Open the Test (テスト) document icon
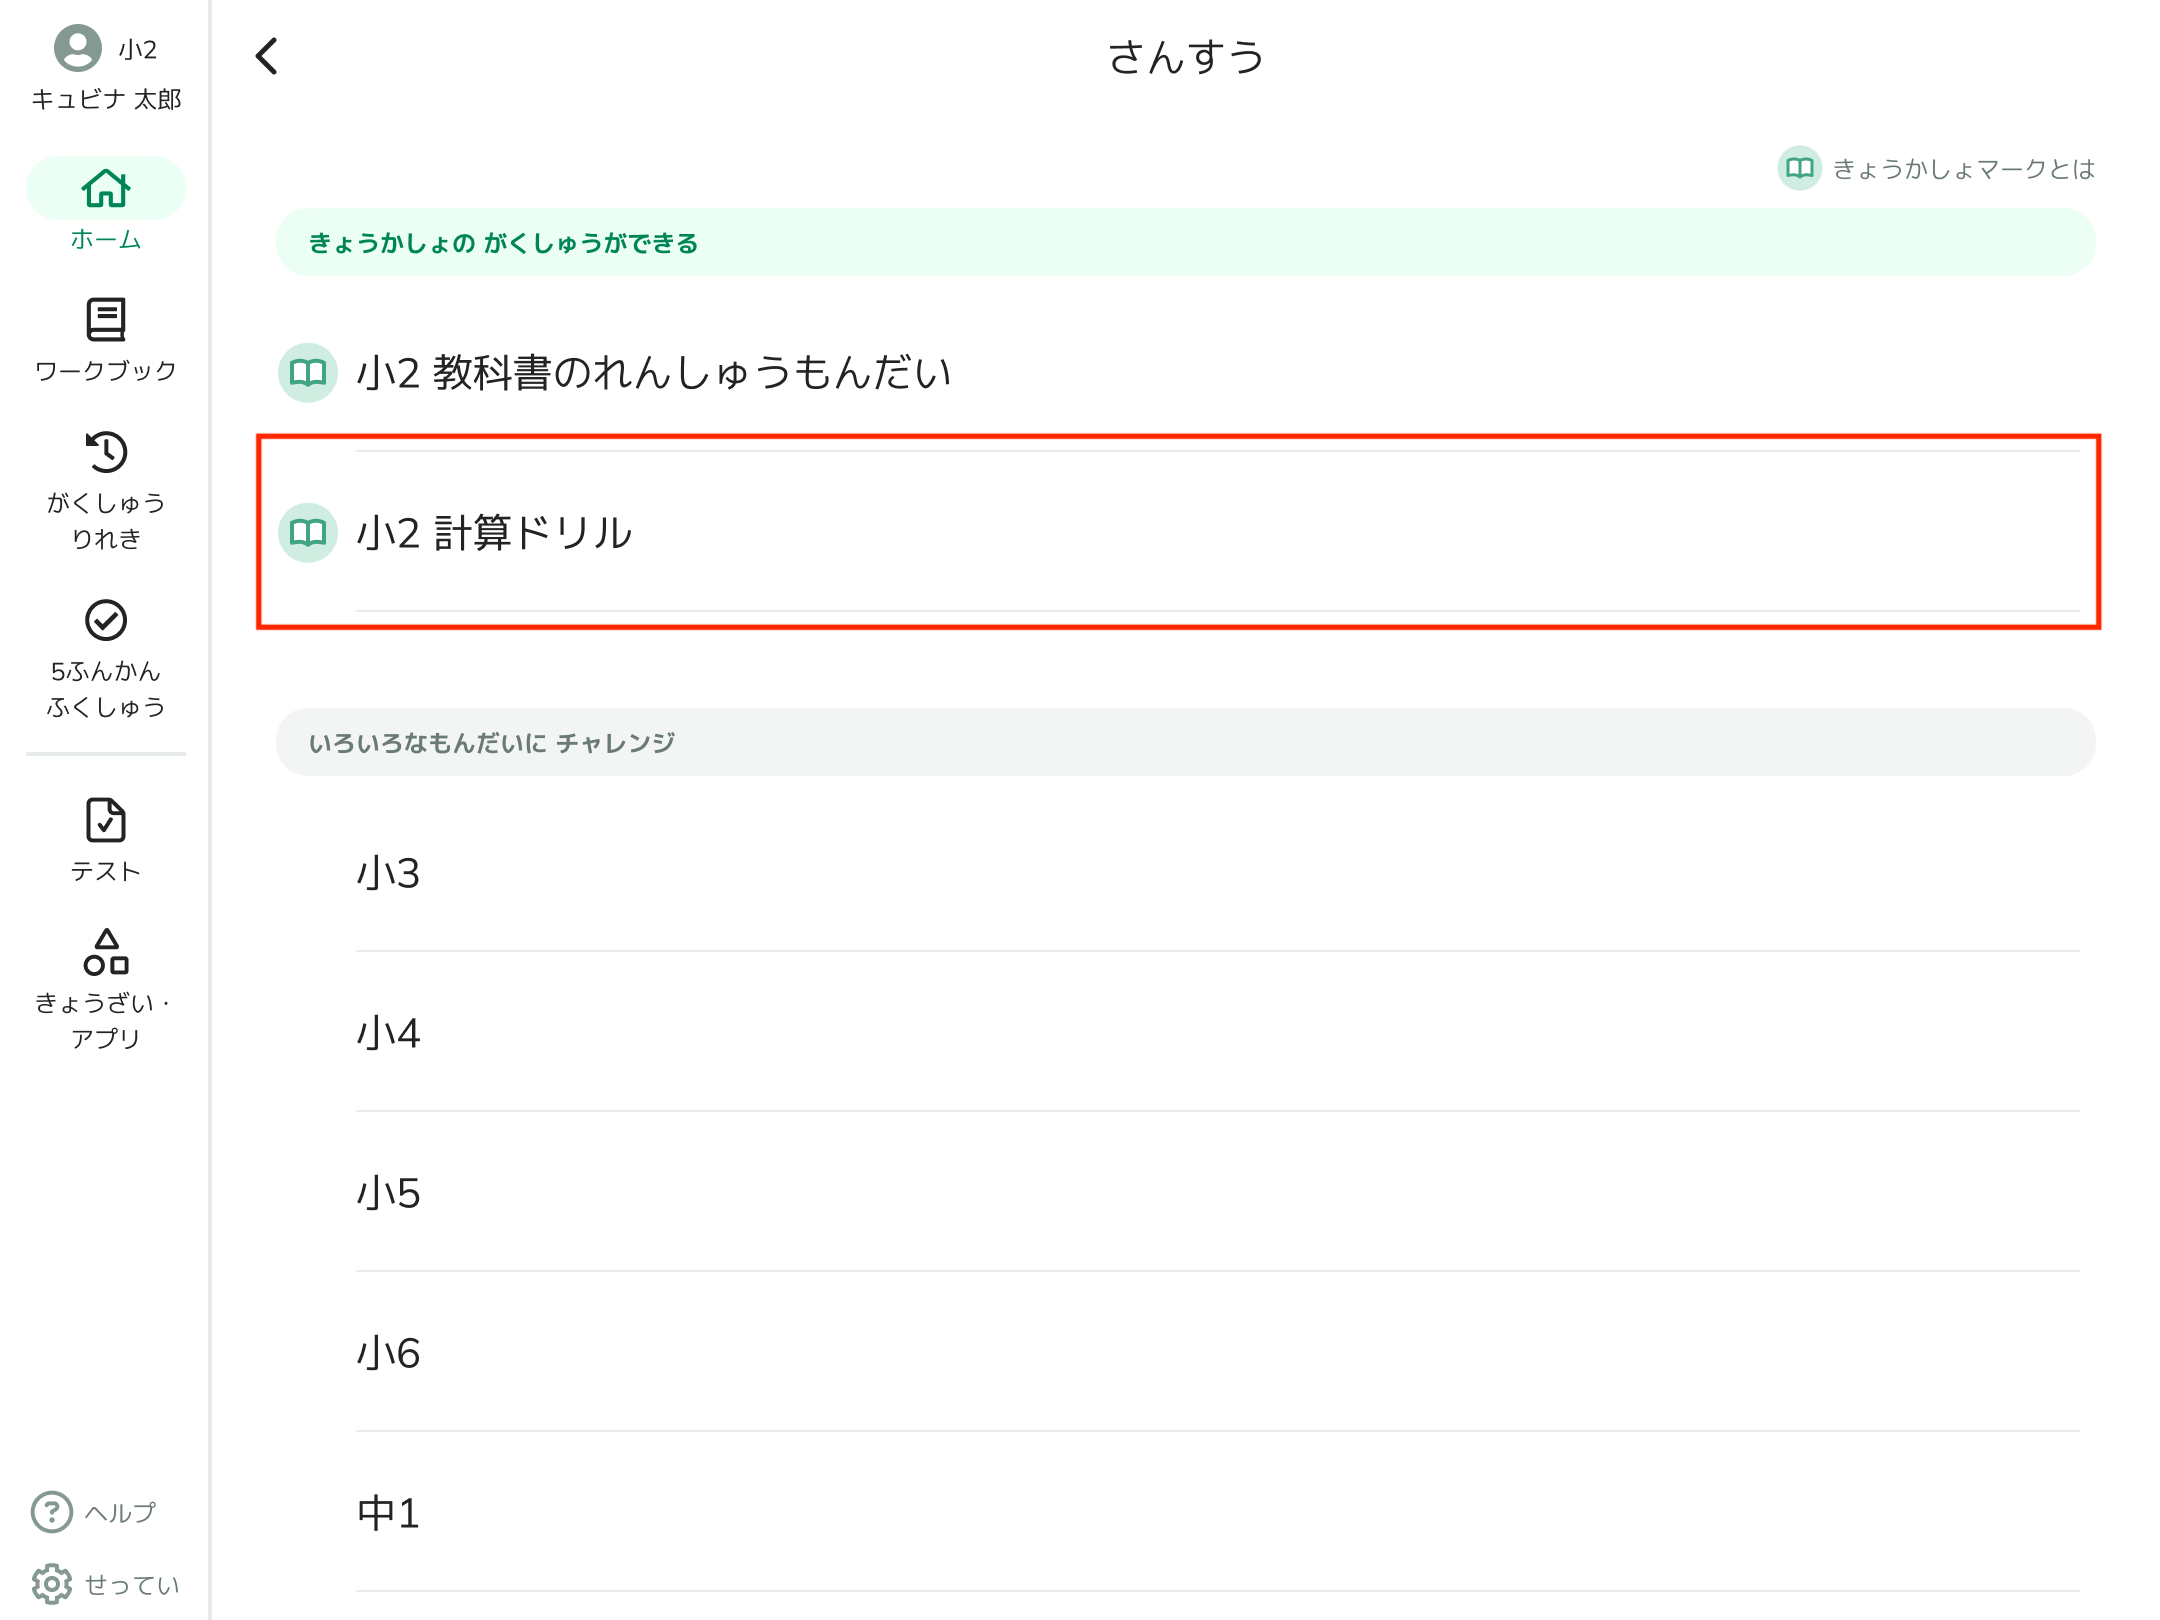2160x1620 pixels. (x=106, y=820)
